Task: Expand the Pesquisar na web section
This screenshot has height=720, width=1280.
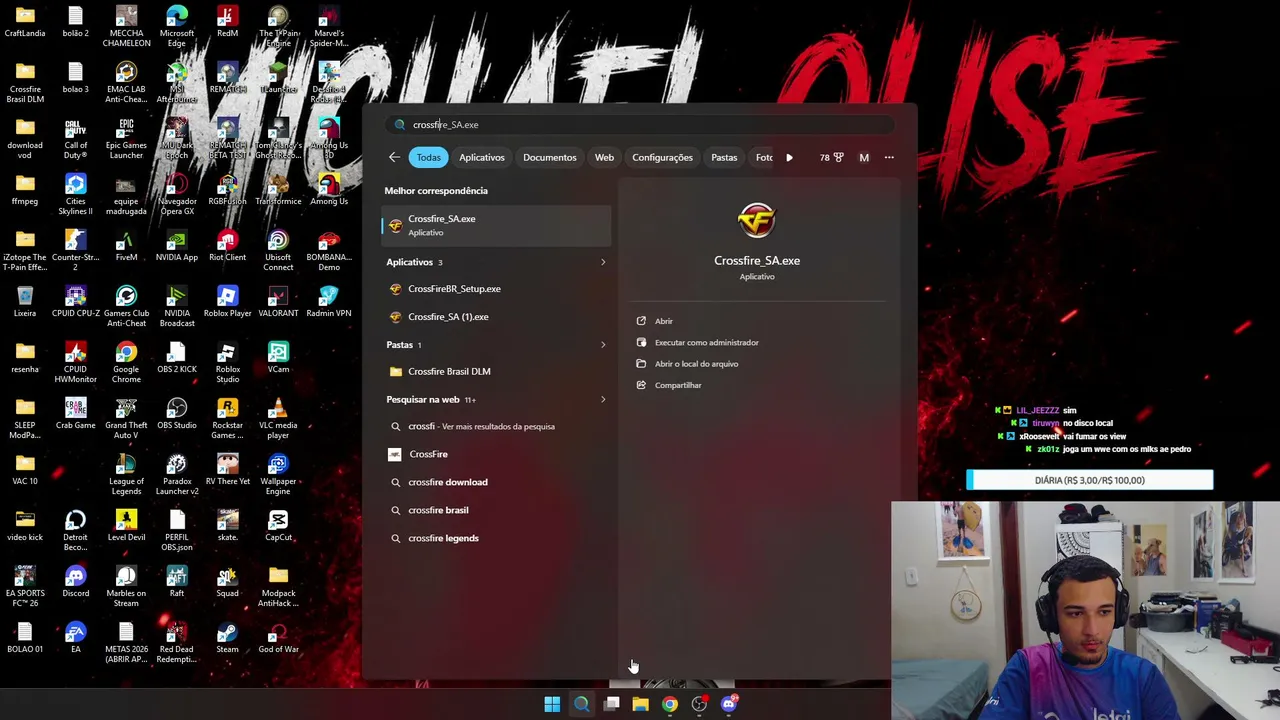Action: (x=603, y=399)
